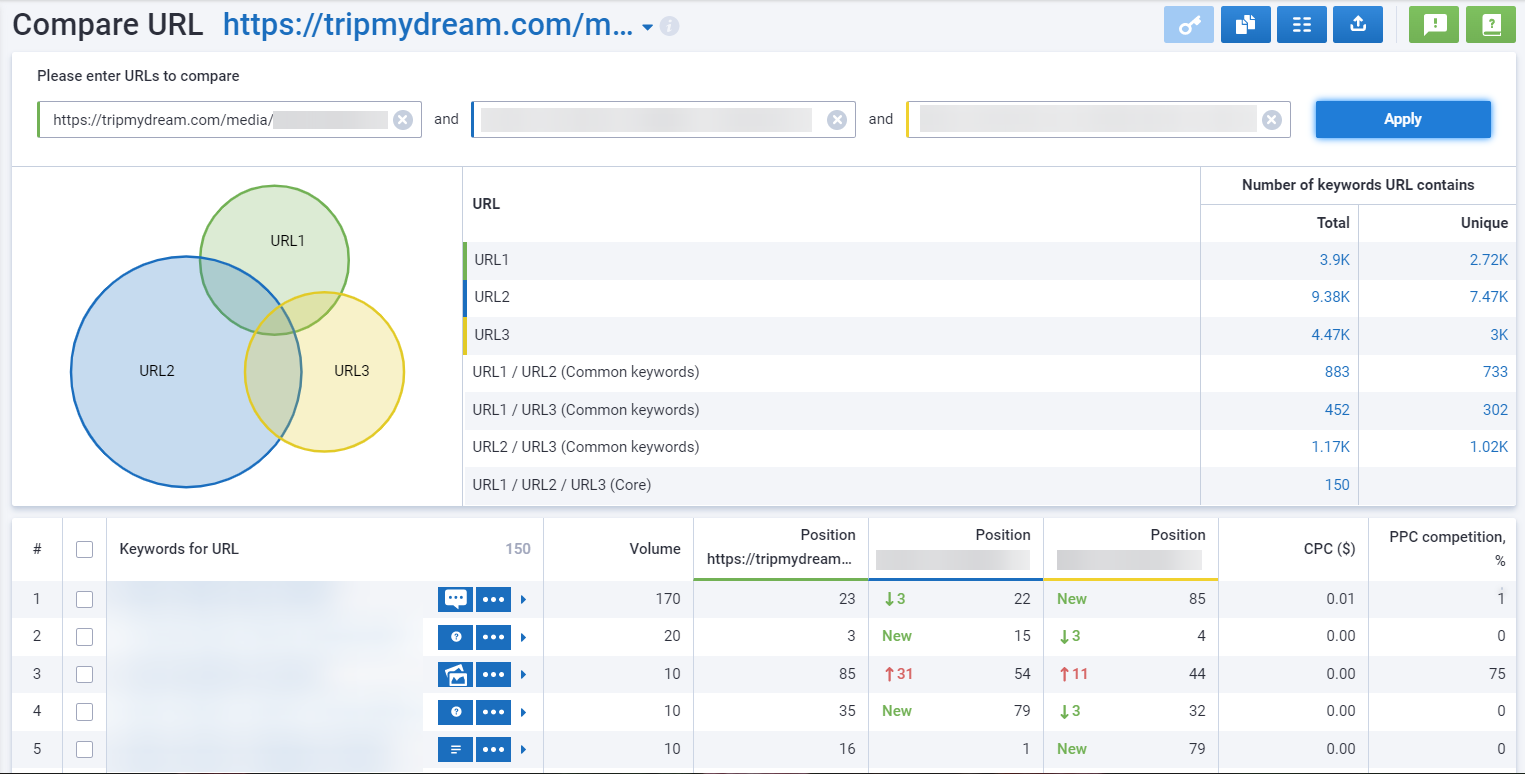The width and height of the screenshot is (1525, 774).
Task: Open the three-dots menu in row 5
Action: point(493,749)
